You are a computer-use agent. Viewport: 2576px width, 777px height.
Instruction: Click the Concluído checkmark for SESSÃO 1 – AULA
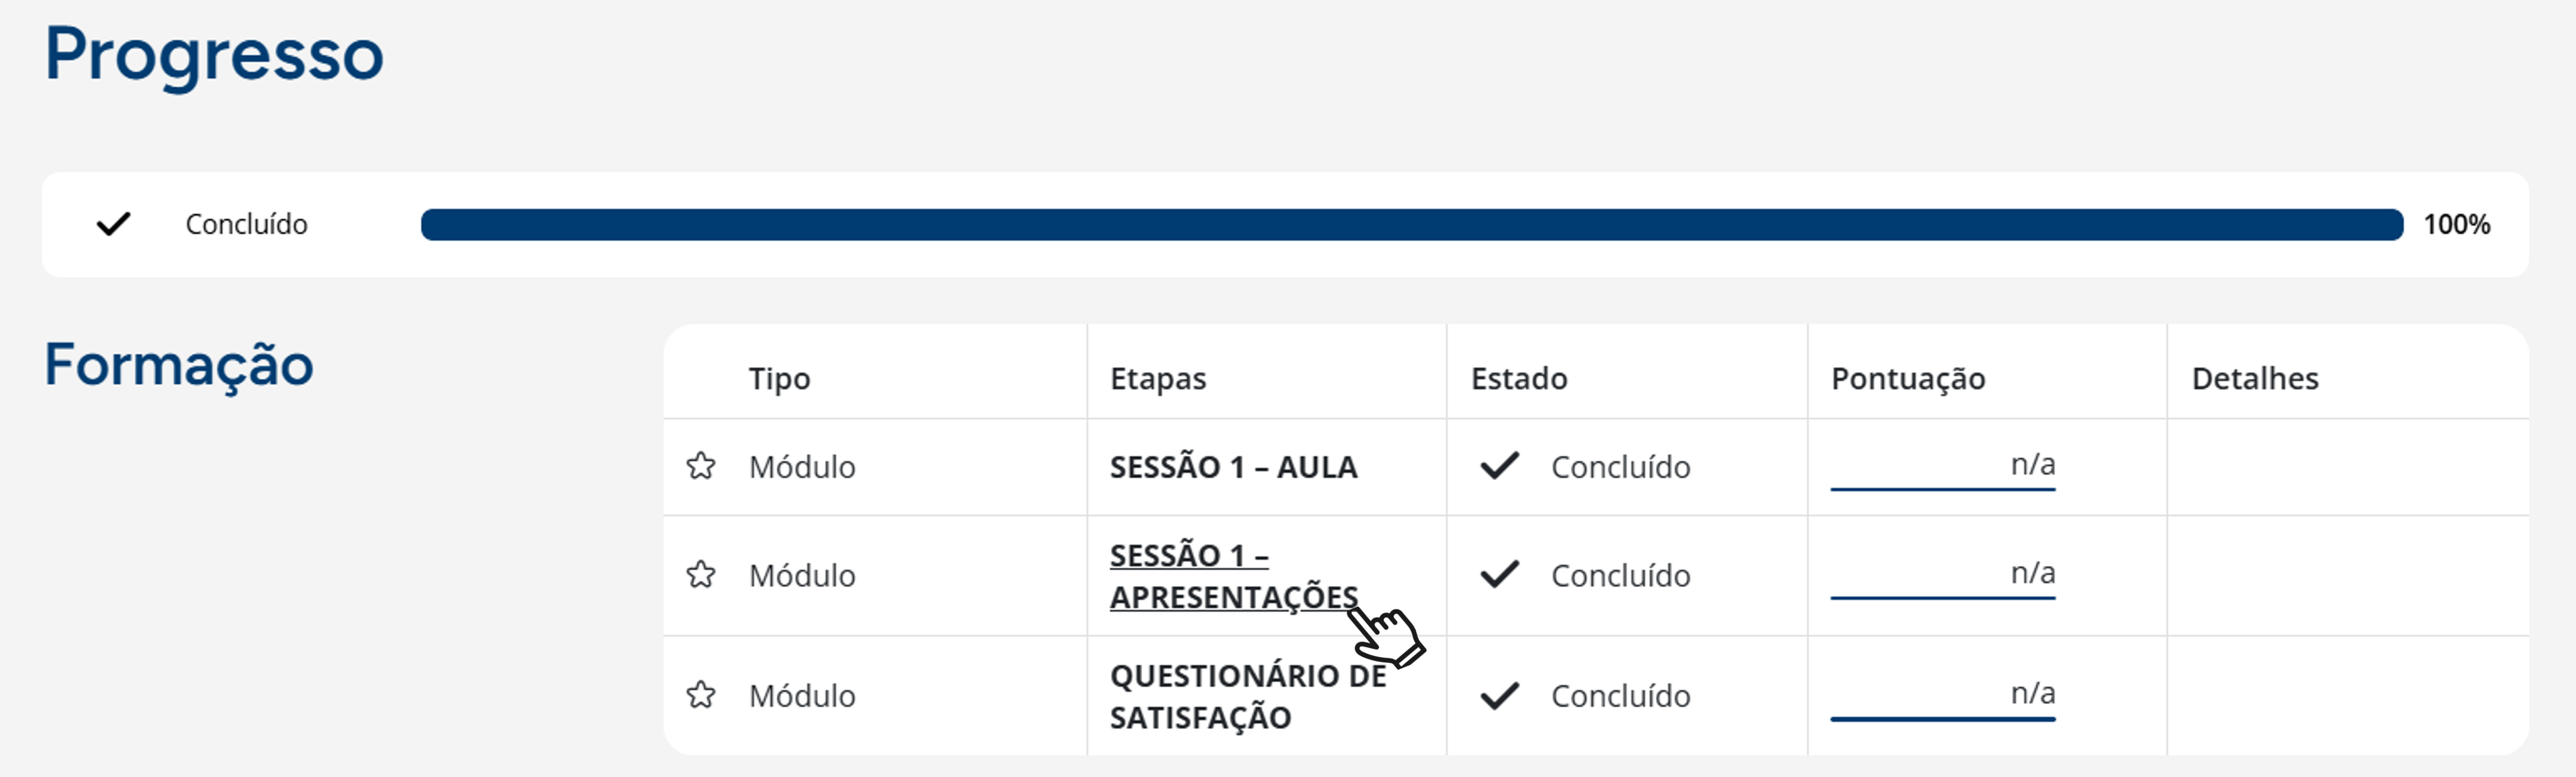tap(1499, 466)
